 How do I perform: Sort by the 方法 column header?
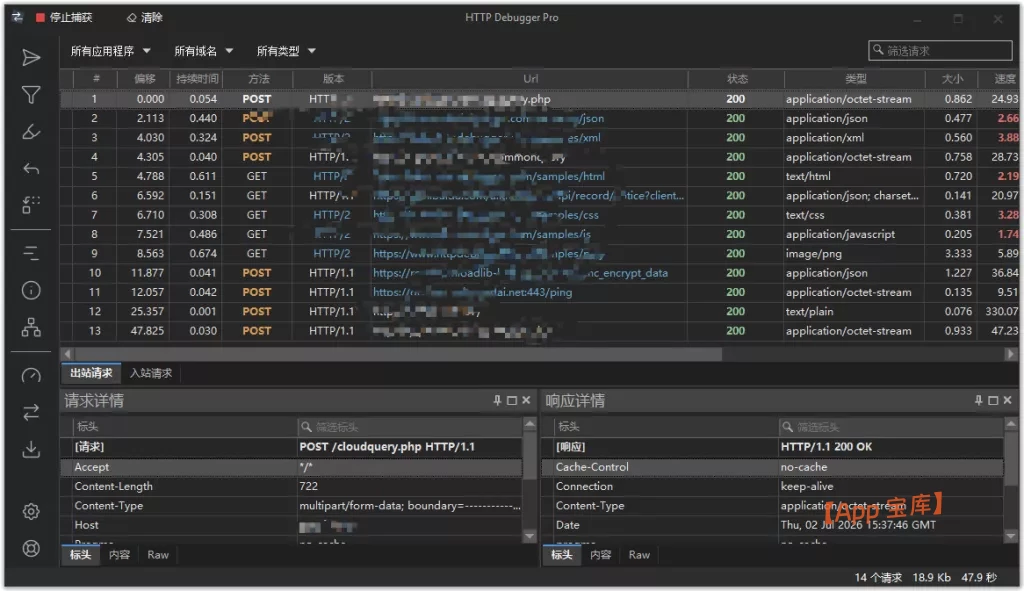pyautogui.click(x=258, y=79)
